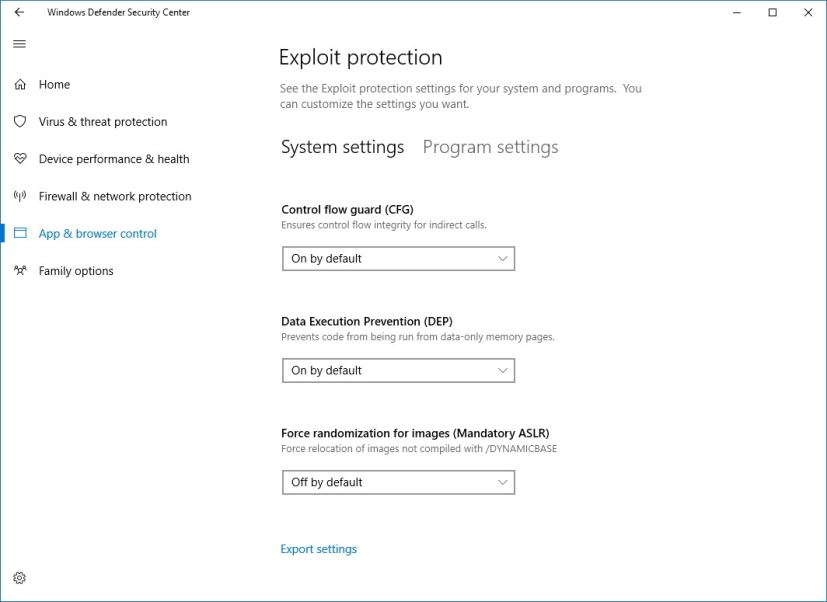Select 'Home' in the navigation pane
The width and height of the screenshot is (827, 602).
tap(54, 84)
